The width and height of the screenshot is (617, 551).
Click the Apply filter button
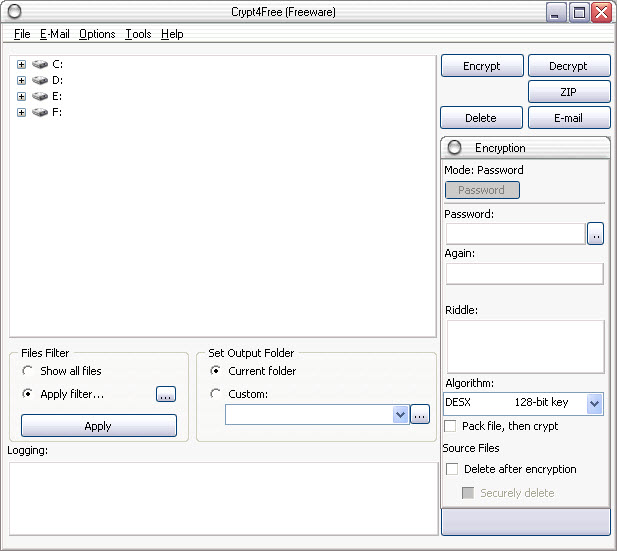pyautogui.click(x=99, y=426)
